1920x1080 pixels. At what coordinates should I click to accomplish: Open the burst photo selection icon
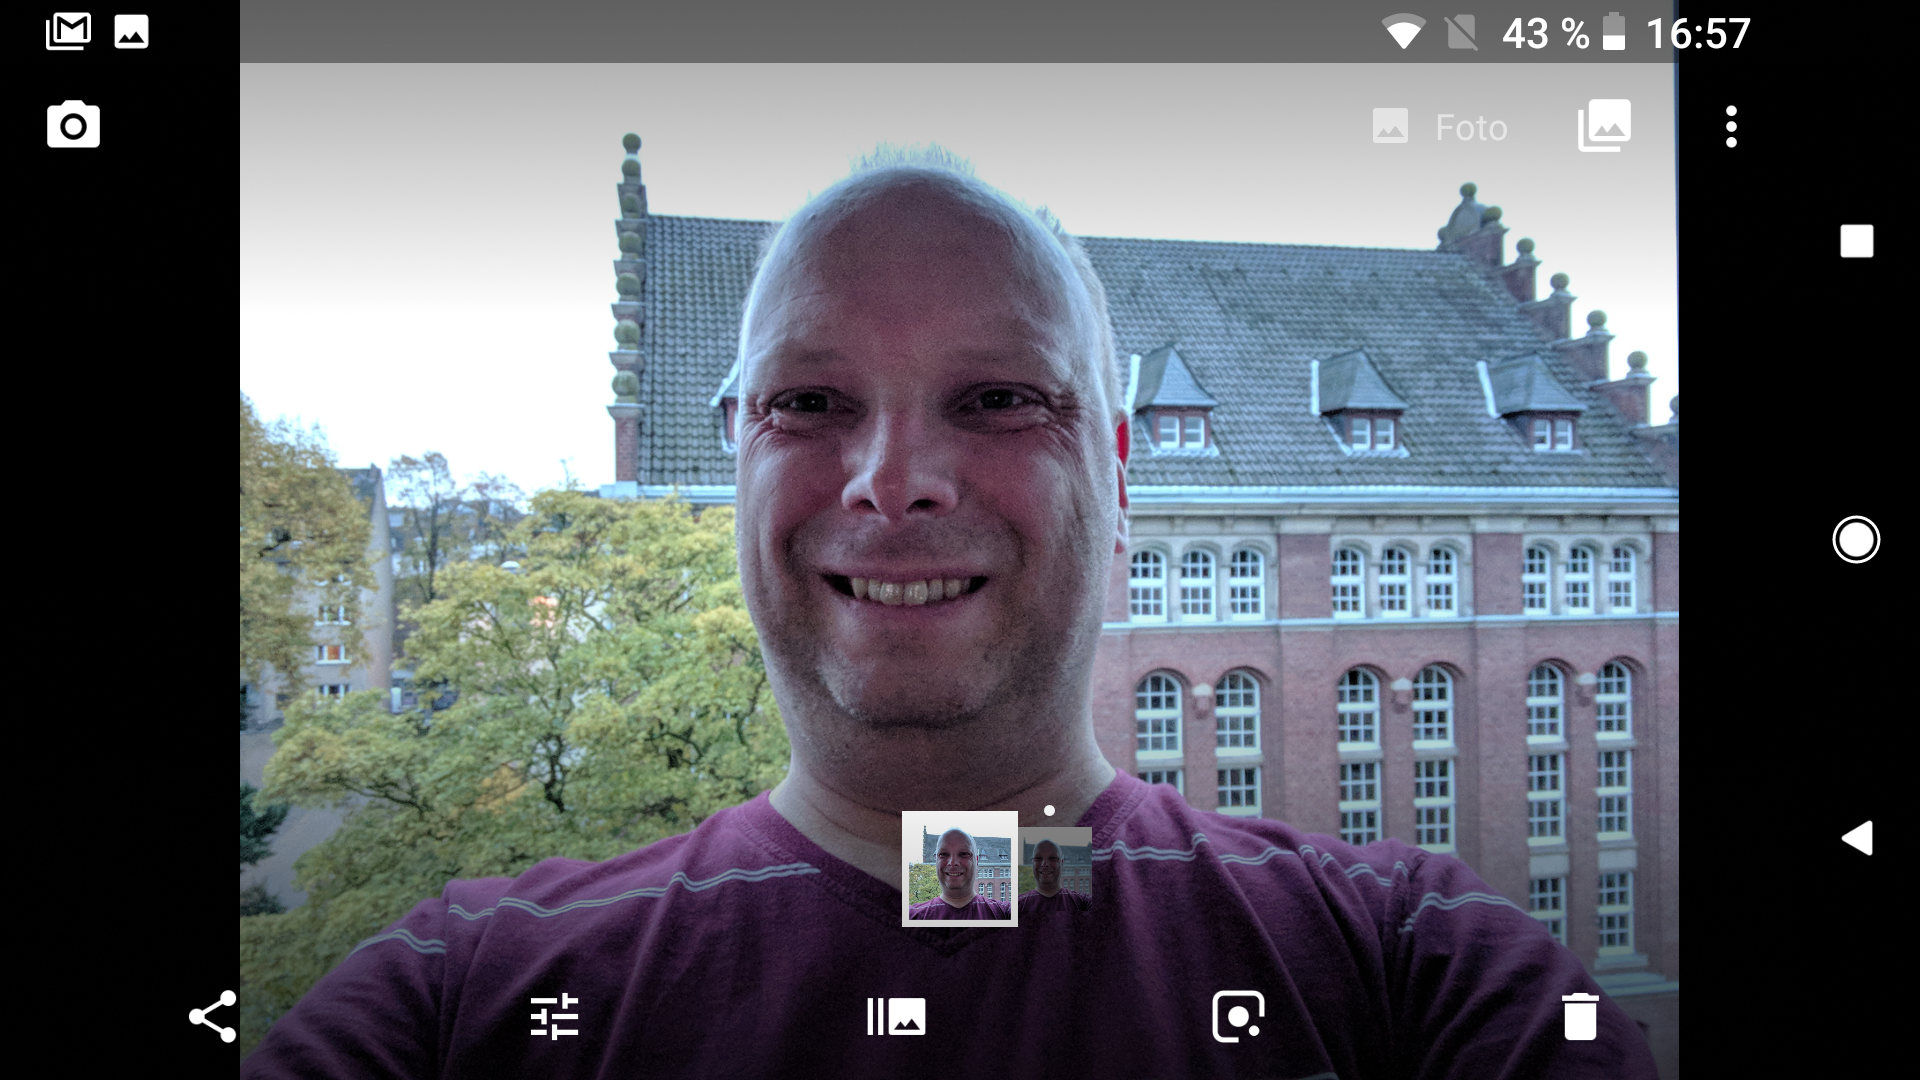pyautogui.click(x=896, y=1017)
